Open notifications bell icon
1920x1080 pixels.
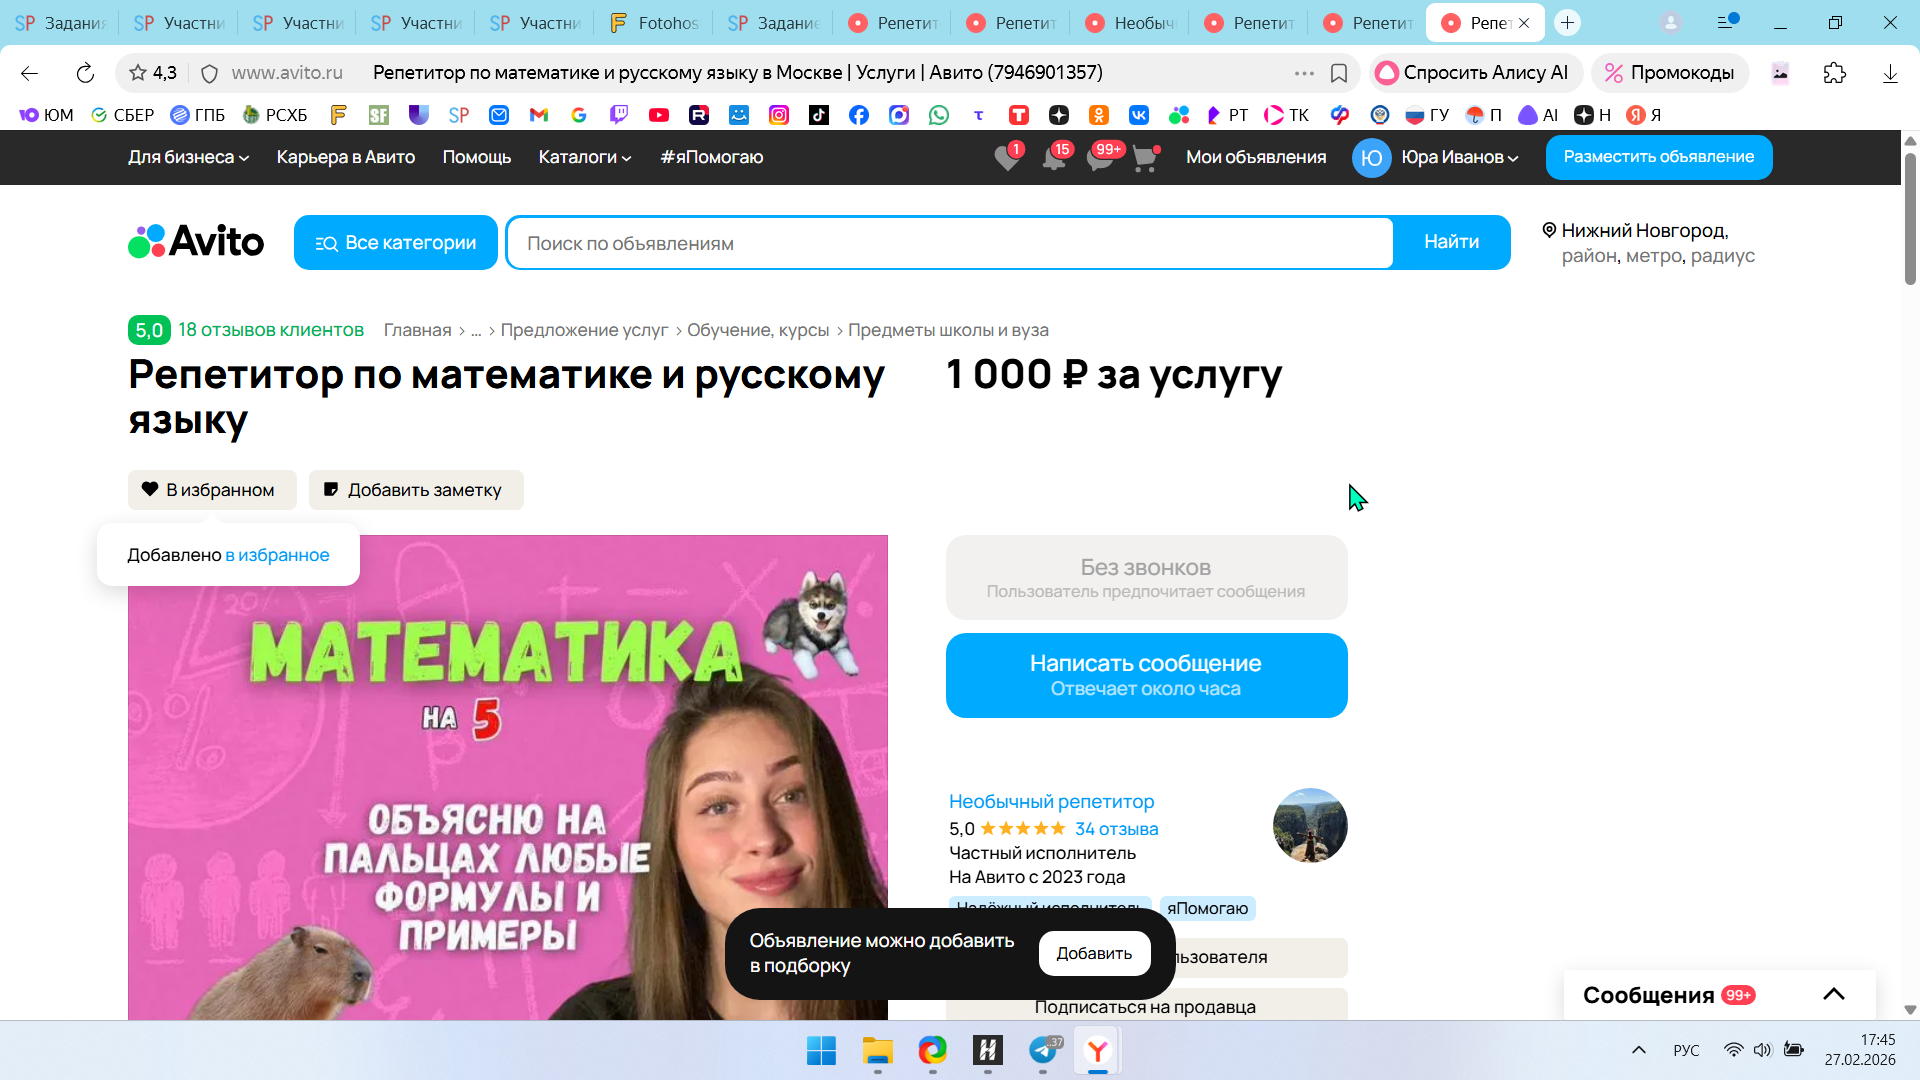tap(1054, 158)
